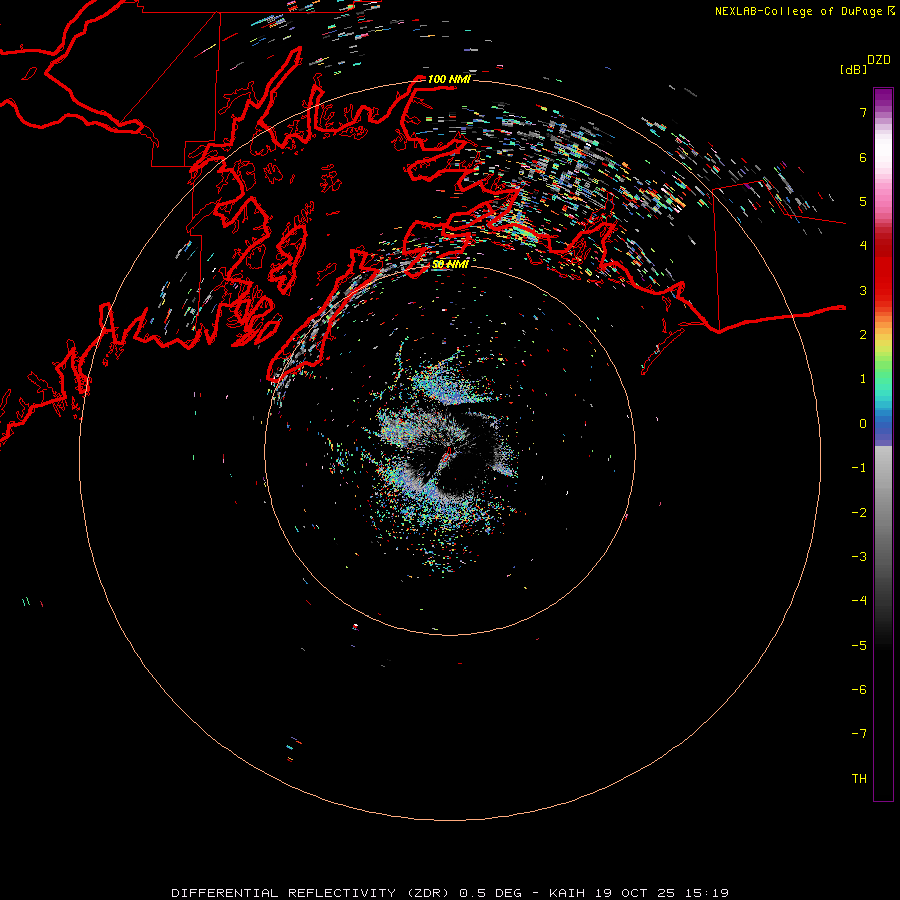The image size is (900, 900).
Task: Click the 50 NMI range ring label
Action: (450, 264)
